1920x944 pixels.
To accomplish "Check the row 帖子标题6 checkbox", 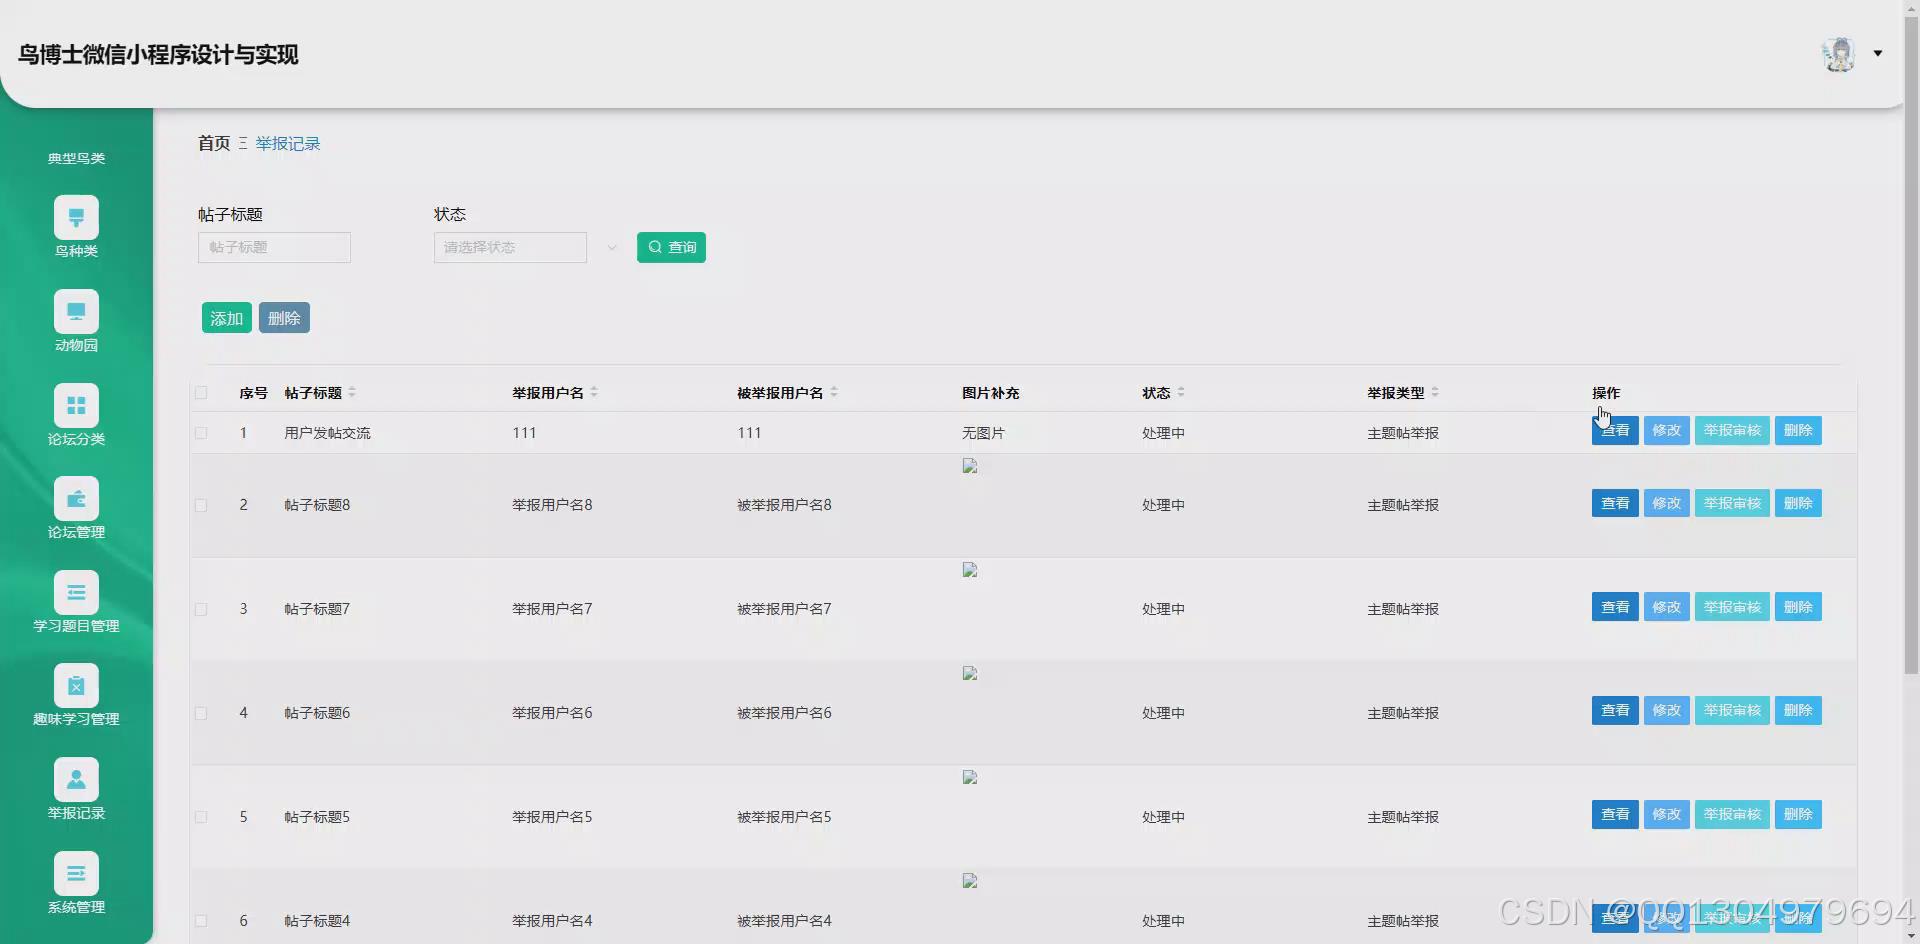I will click(201, 713).
